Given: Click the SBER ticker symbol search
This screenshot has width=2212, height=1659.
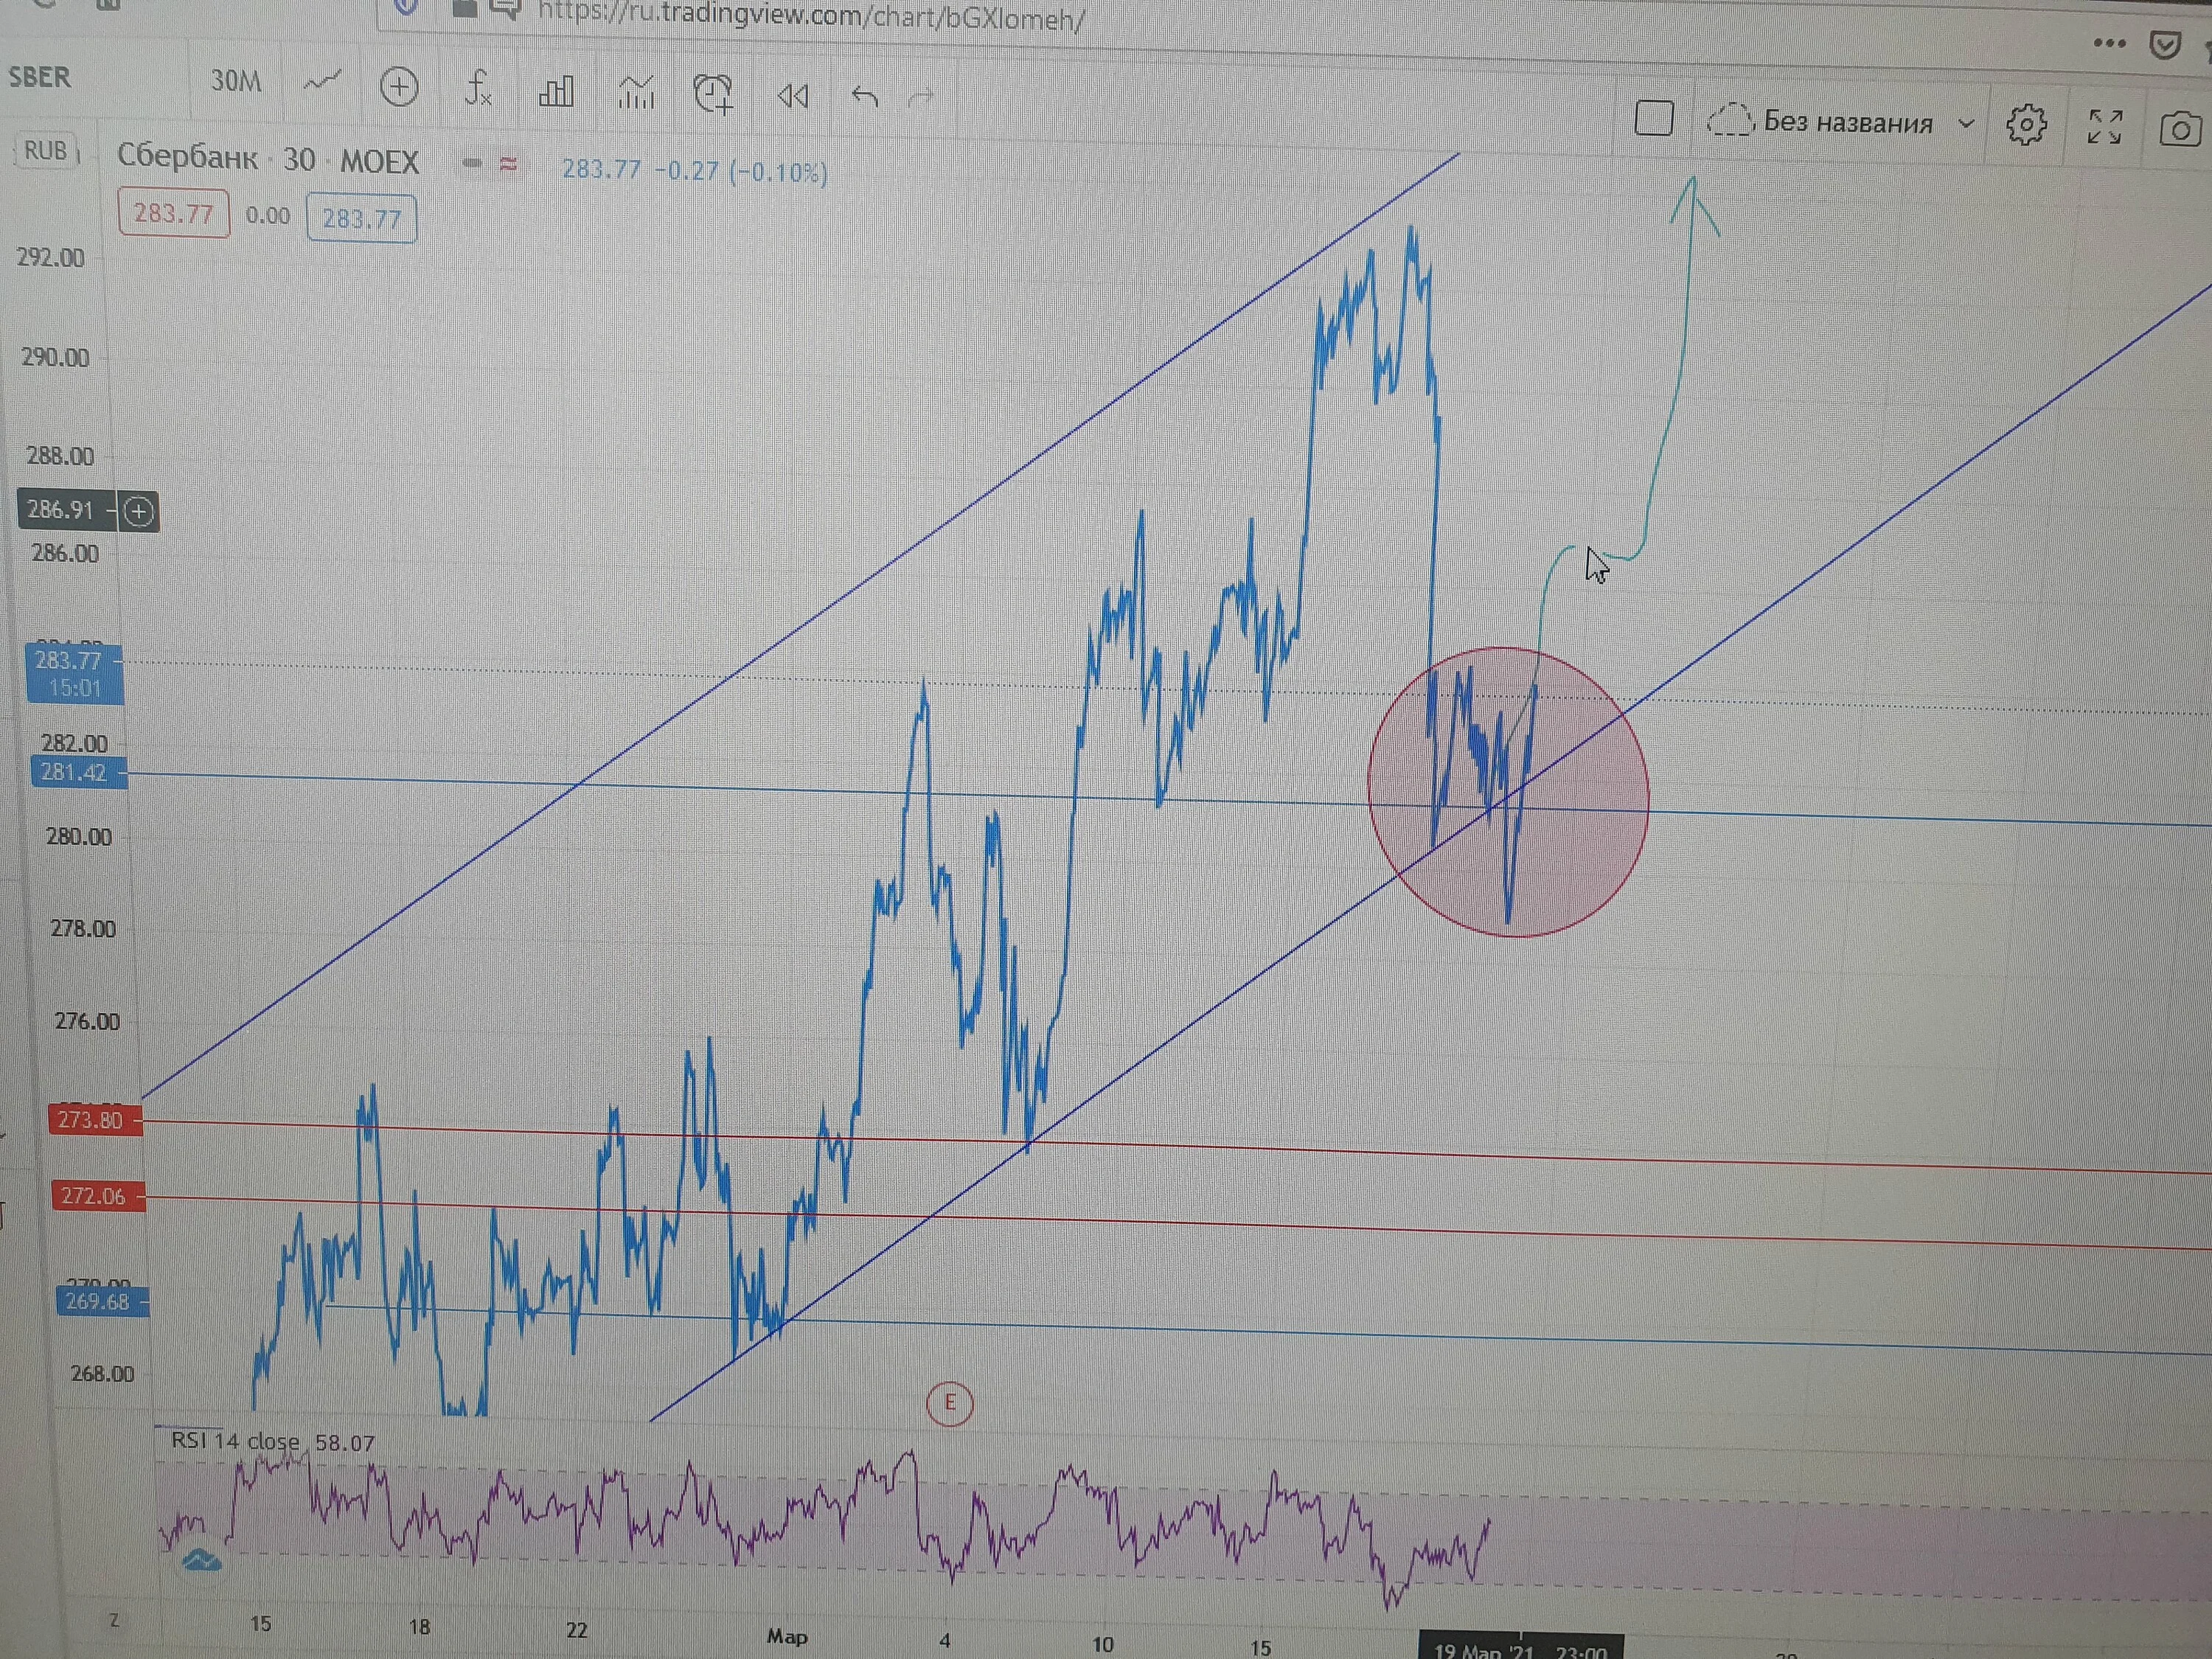Looking at the screenshot, I should click(x=40, y=77).
